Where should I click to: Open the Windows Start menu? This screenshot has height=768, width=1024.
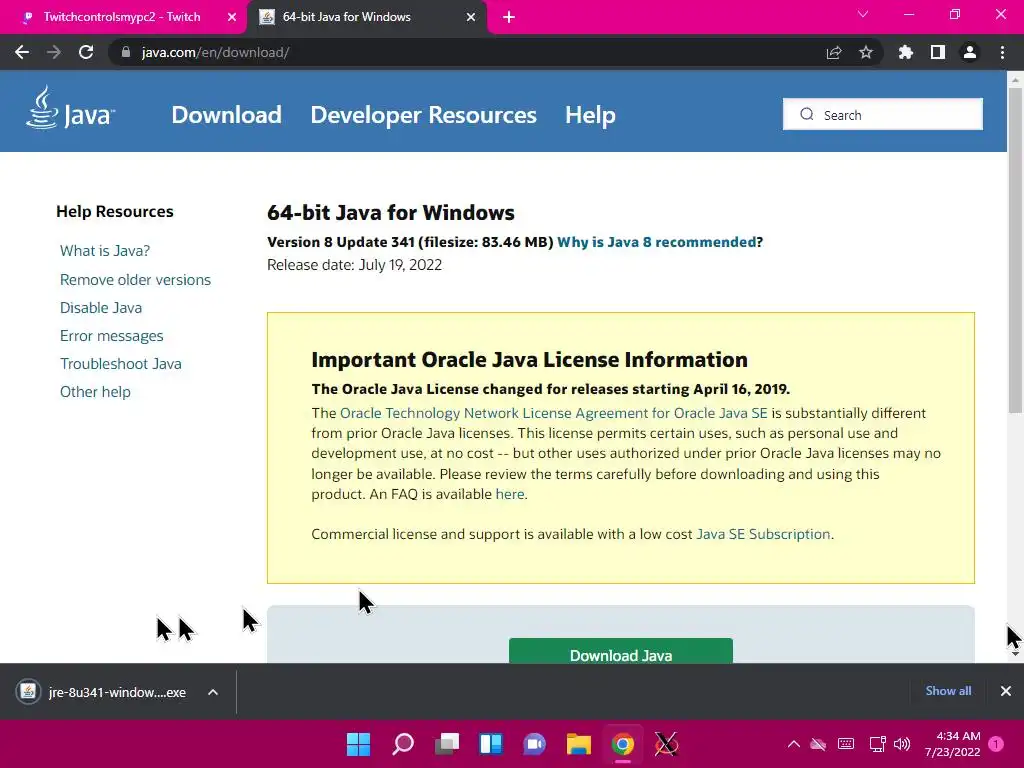point(358,744)
